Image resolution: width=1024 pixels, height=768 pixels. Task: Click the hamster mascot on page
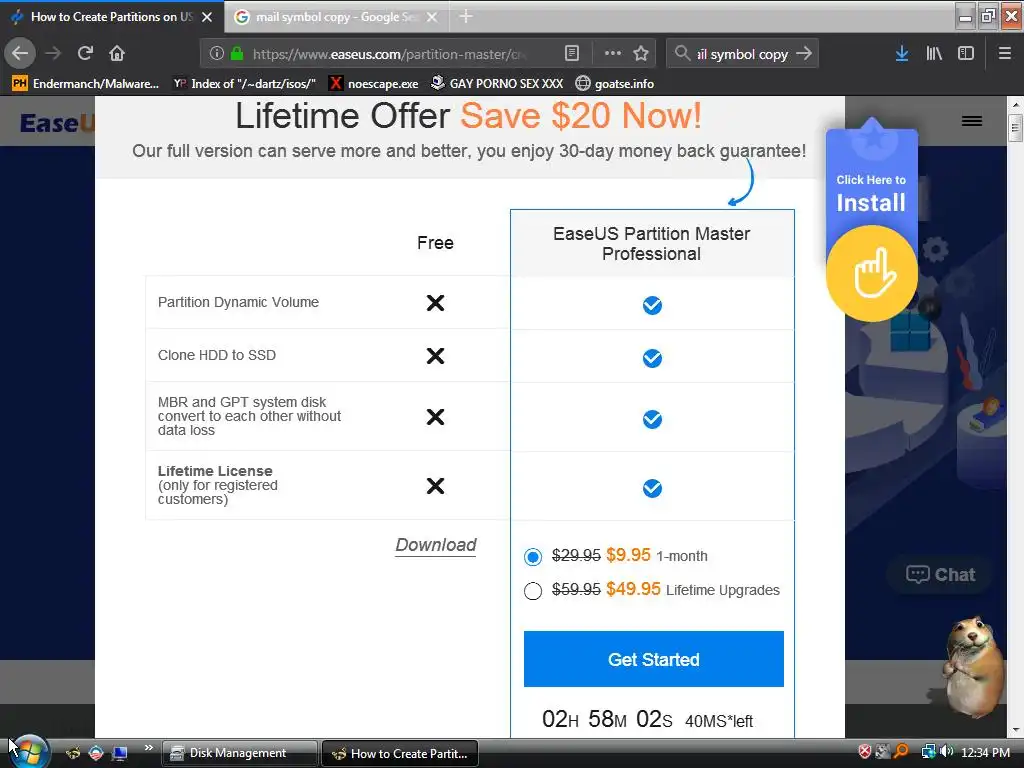(x=972, y=666)
